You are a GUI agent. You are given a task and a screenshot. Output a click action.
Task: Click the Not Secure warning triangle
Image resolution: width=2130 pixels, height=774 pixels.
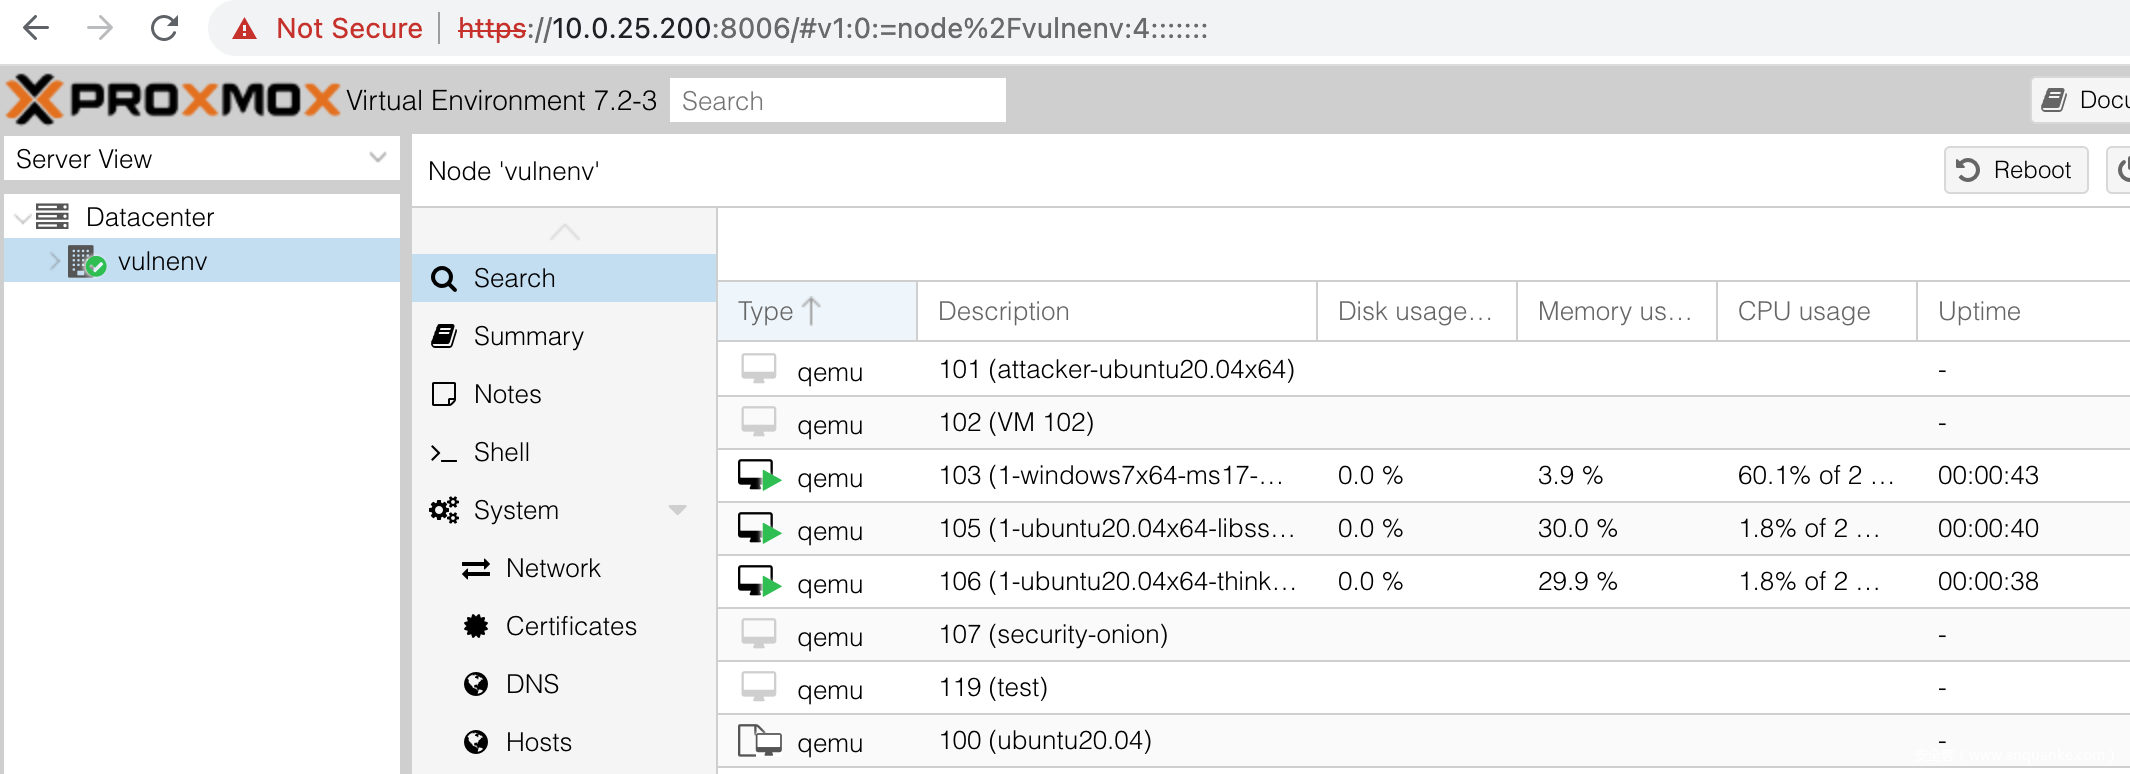tap(244, 29)
